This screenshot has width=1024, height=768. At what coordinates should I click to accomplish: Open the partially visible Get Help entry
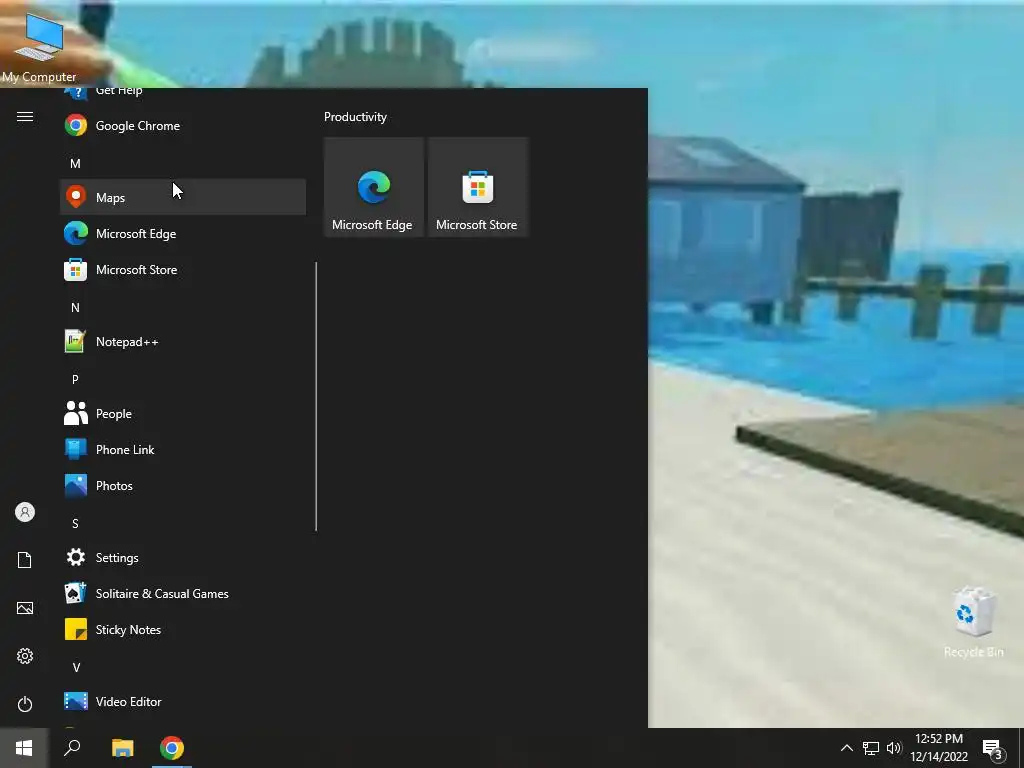coord(183,95)
